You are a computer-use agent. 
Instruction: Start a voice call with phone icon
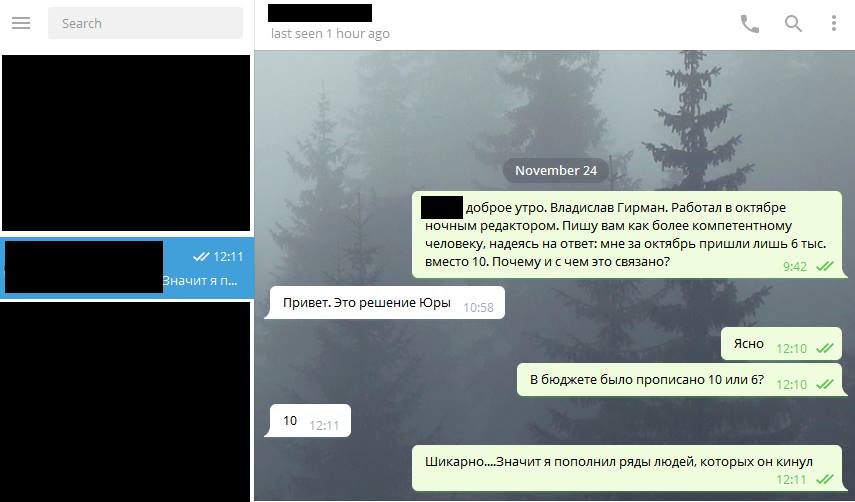[x=750, y=23]
